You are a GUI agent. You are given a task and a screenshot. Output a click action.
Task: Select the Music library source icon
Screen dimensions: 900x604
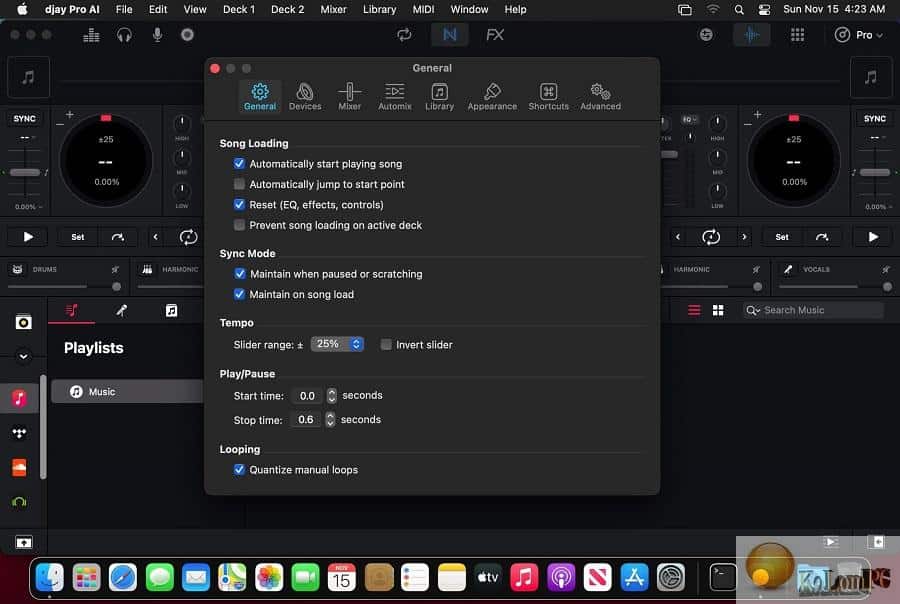(19, 398)
